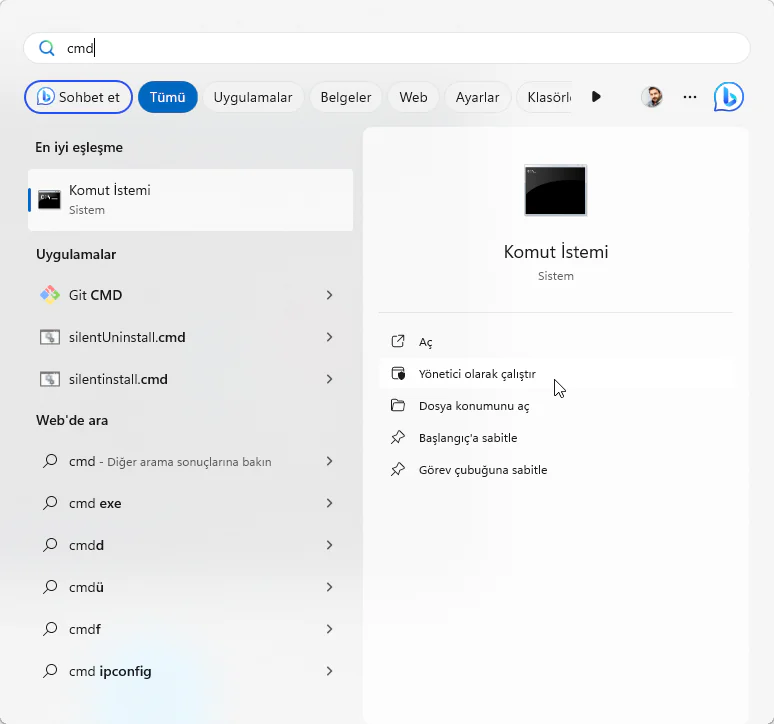Image resolution: width=774 pixels, height=724 pixels.
Task: Select web suggestion 'cmdf'
Action: pos(191,629)
